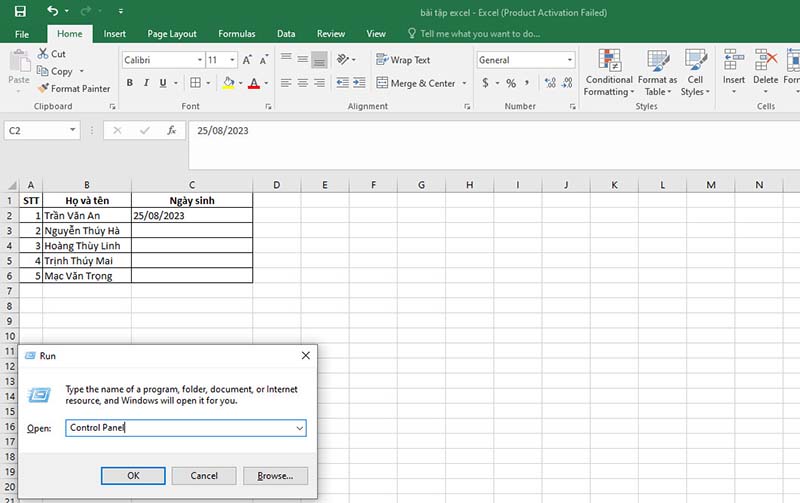Toggle bottom align button
Image resolution: width=800 pixels, height=503 pixels.
pyautogui.click(x=319, y=60)
